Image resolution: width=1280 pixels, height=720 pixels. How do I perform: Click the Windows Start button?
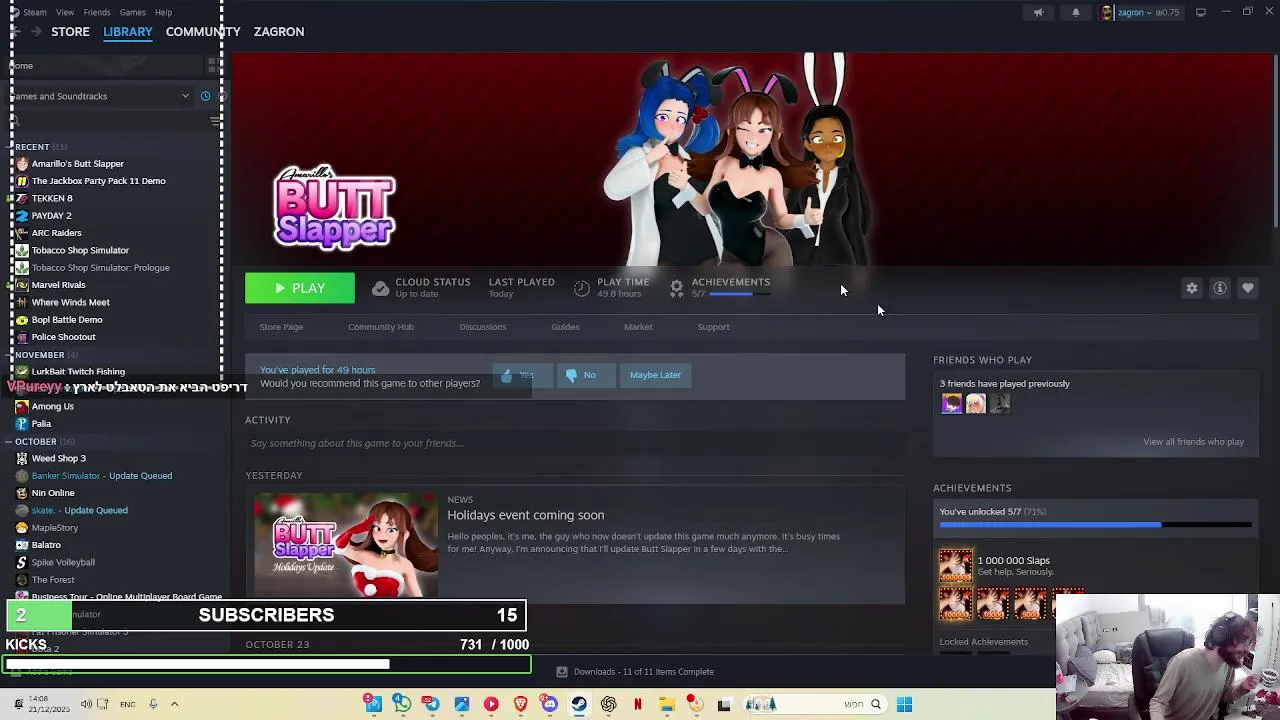point(904,704)
